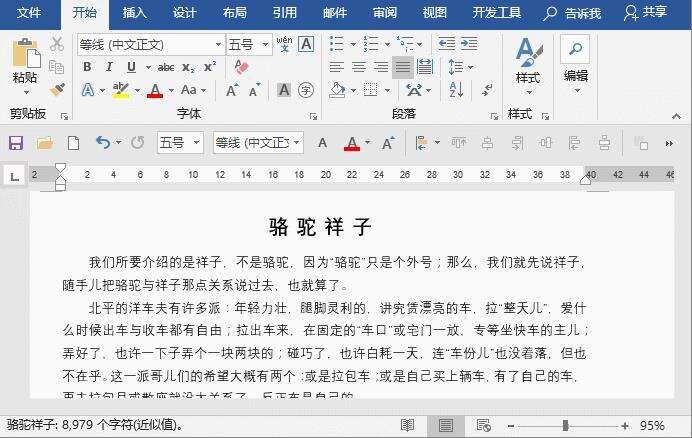Toggle Italic formatting button

pyautogui.click(x=109, y=67)
